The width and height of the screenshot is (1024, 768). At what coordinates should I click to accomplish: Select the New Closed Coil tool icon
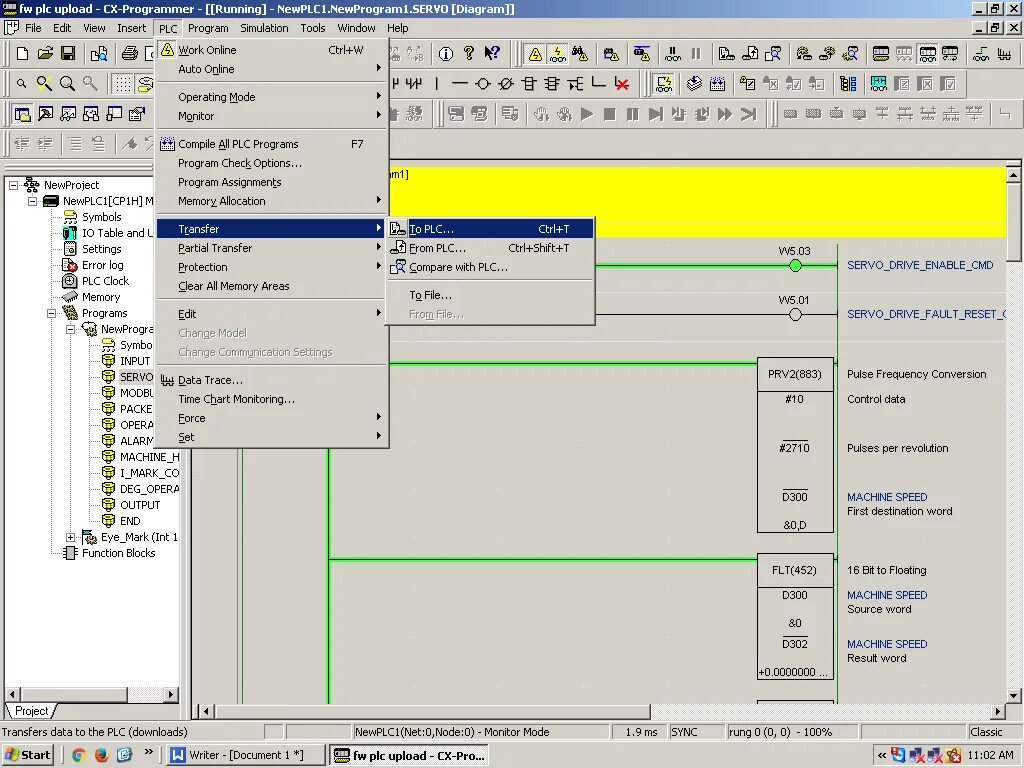[x=506, y=84]
